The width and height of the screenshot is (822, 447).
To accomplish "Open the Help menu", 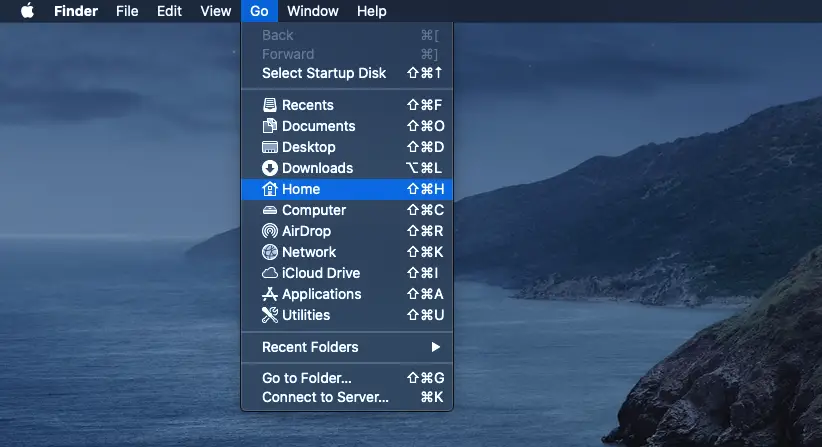I will click(371, 11).
